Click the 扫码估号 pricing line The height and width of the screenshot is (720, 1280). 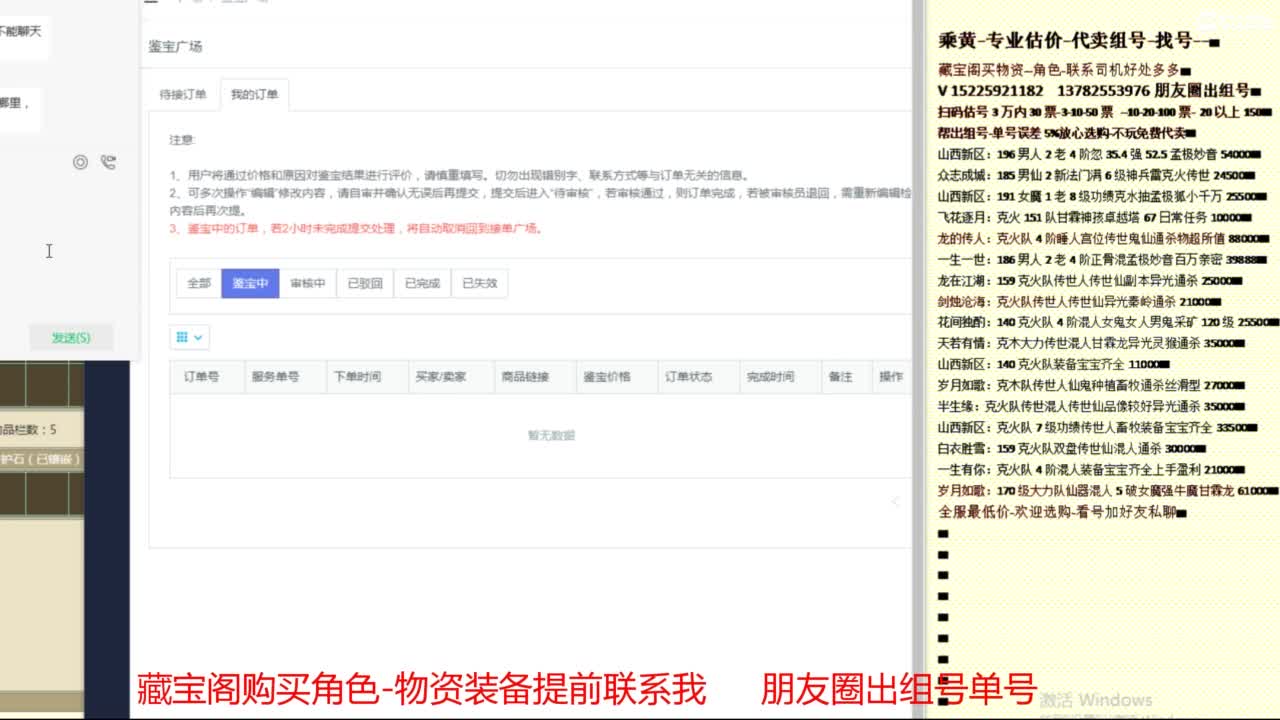point(1104,112)
